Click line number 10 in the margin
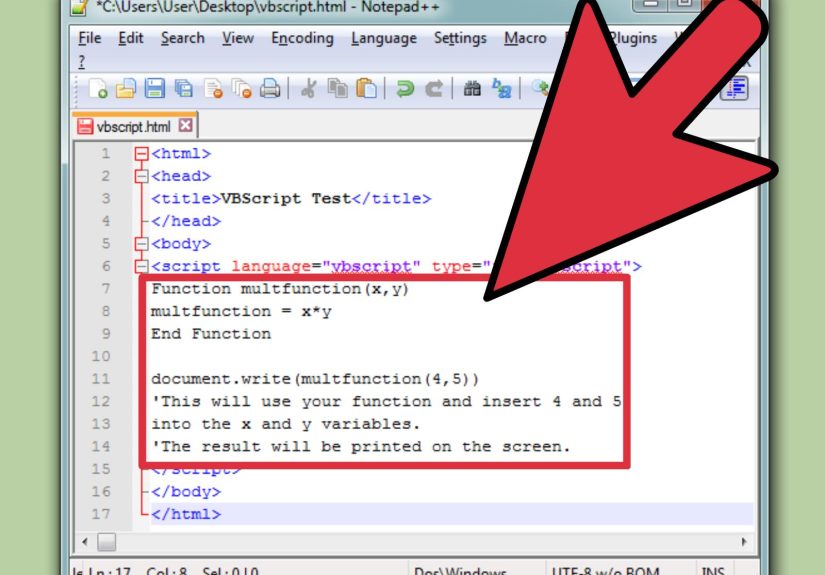825x575 pixels. pyautogui.click(x=100, y=356)
